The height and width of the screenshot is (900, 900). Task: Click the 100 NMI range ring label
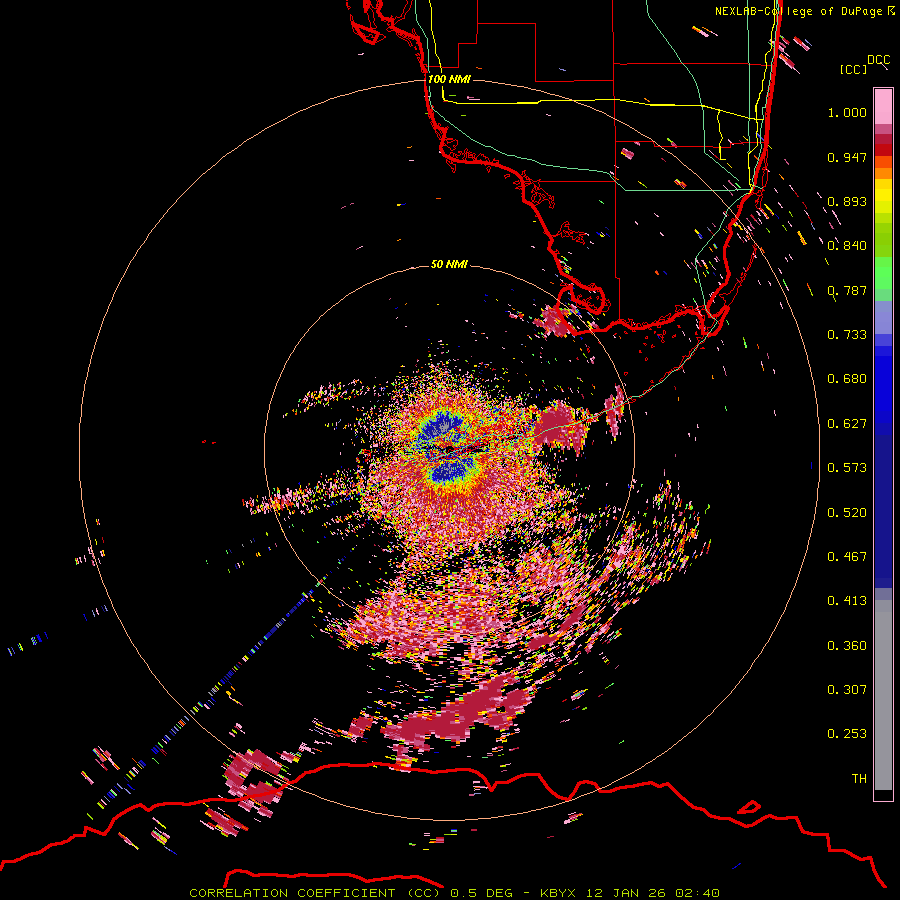point(449,79)
